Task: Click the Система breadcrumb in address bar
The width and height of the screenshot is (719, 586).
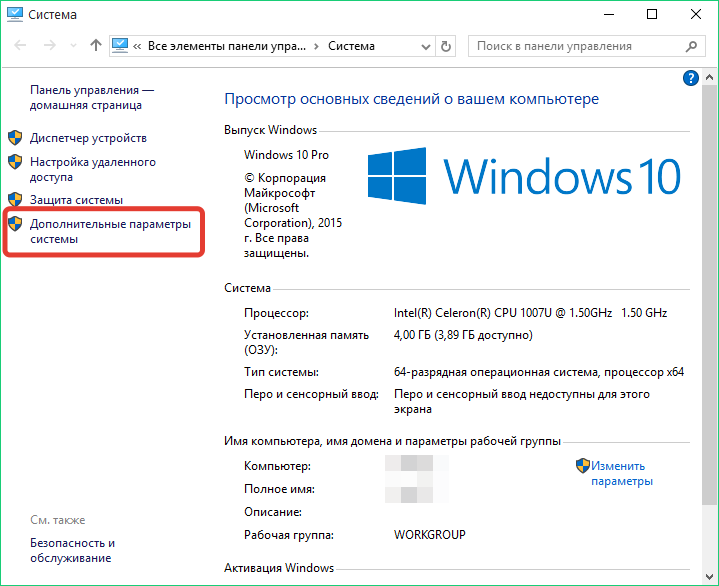Action: coord(351,46)
